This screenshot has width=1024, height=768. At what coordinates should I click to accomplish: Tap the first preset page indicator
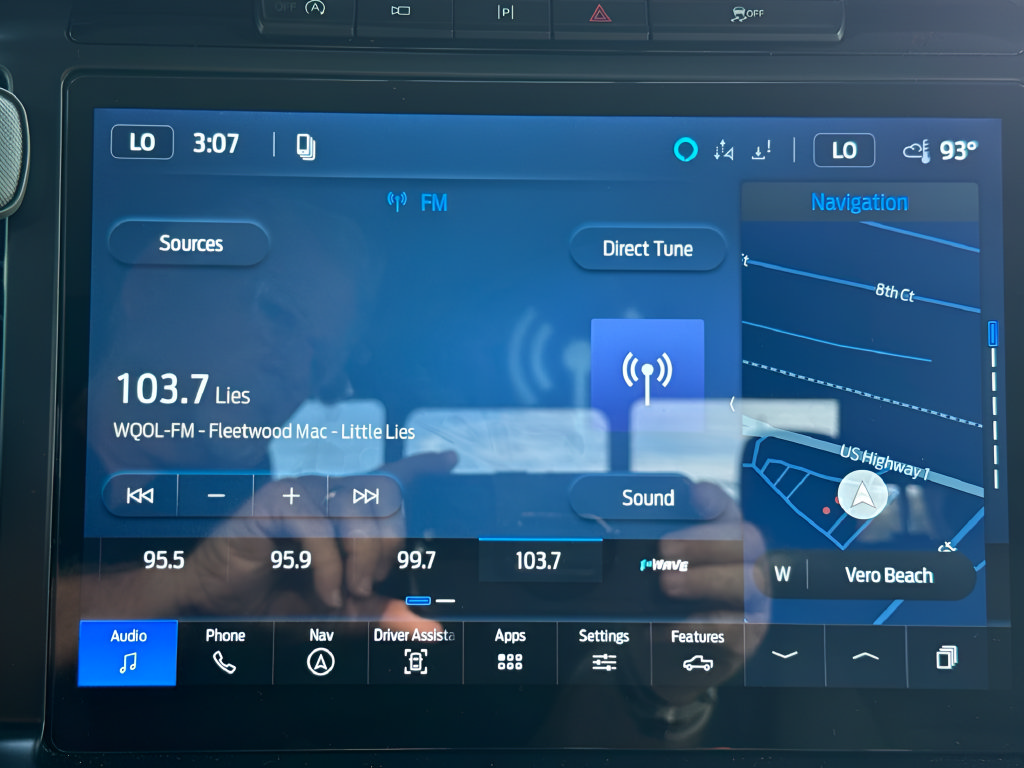[418, 601]
